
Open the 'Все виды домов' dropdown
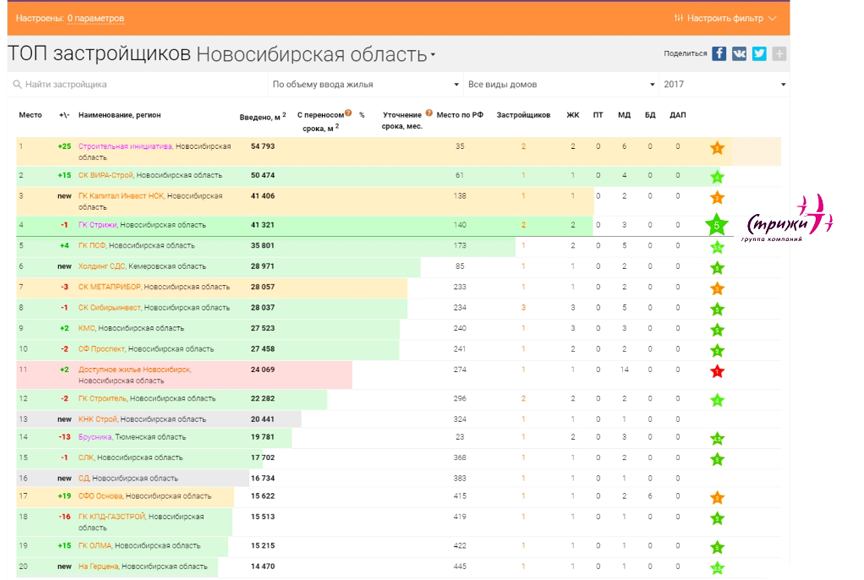point(560,85)
